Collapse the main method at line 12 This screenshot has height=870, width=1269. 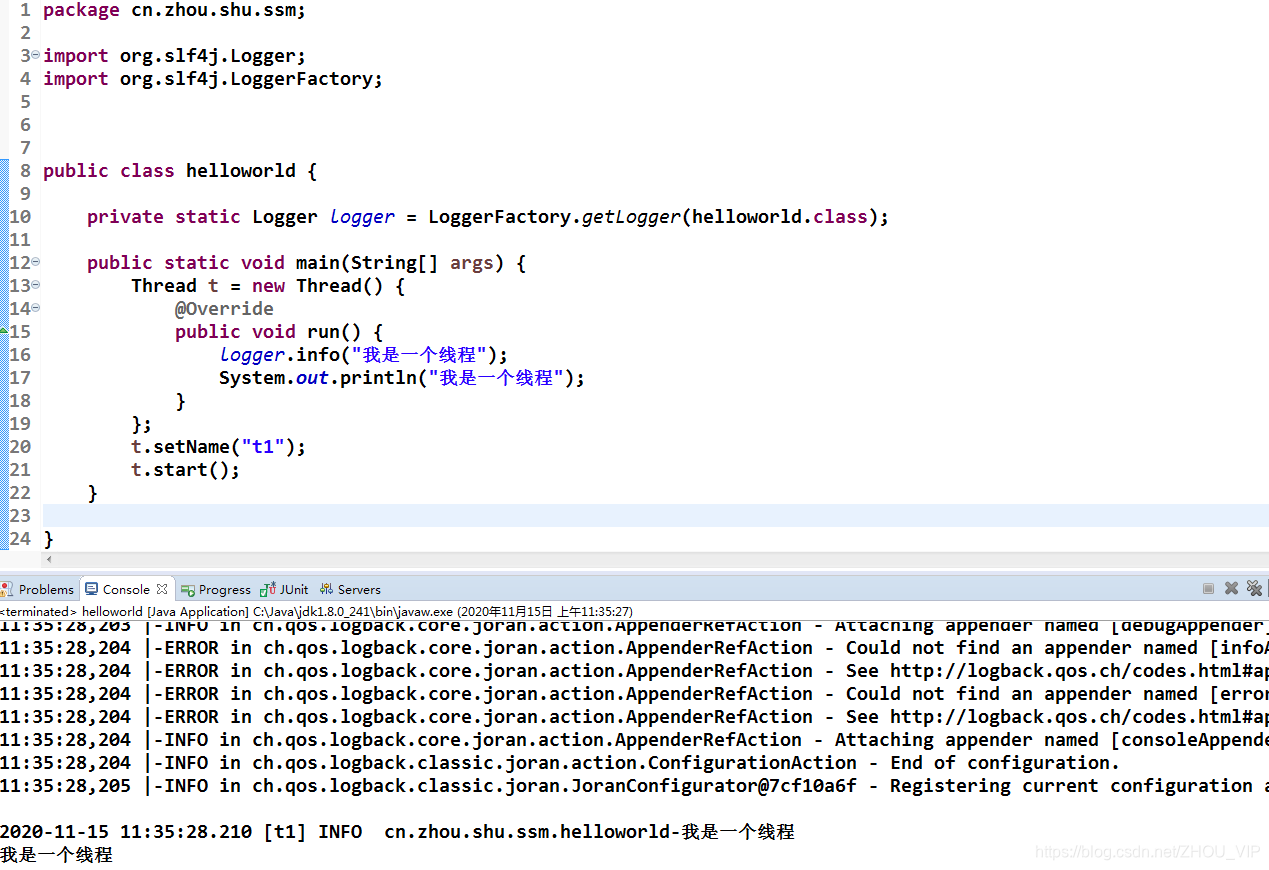click(x=35, y=262)
